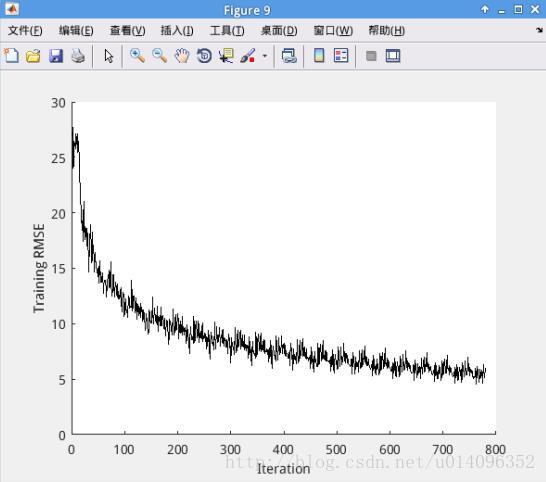Click the MATLAB logo in title bar
Screen dimensions: 546x482
(12, 9)
